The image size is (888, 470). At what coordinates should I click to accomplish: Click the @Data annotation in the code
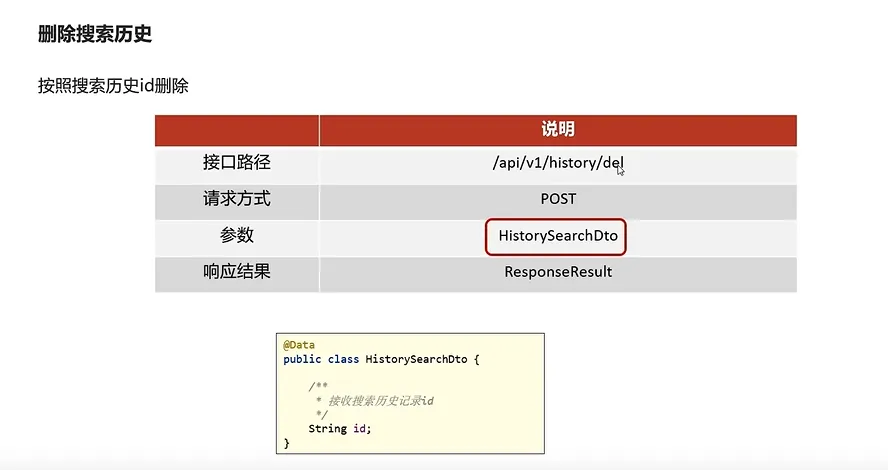click(299, 345)
